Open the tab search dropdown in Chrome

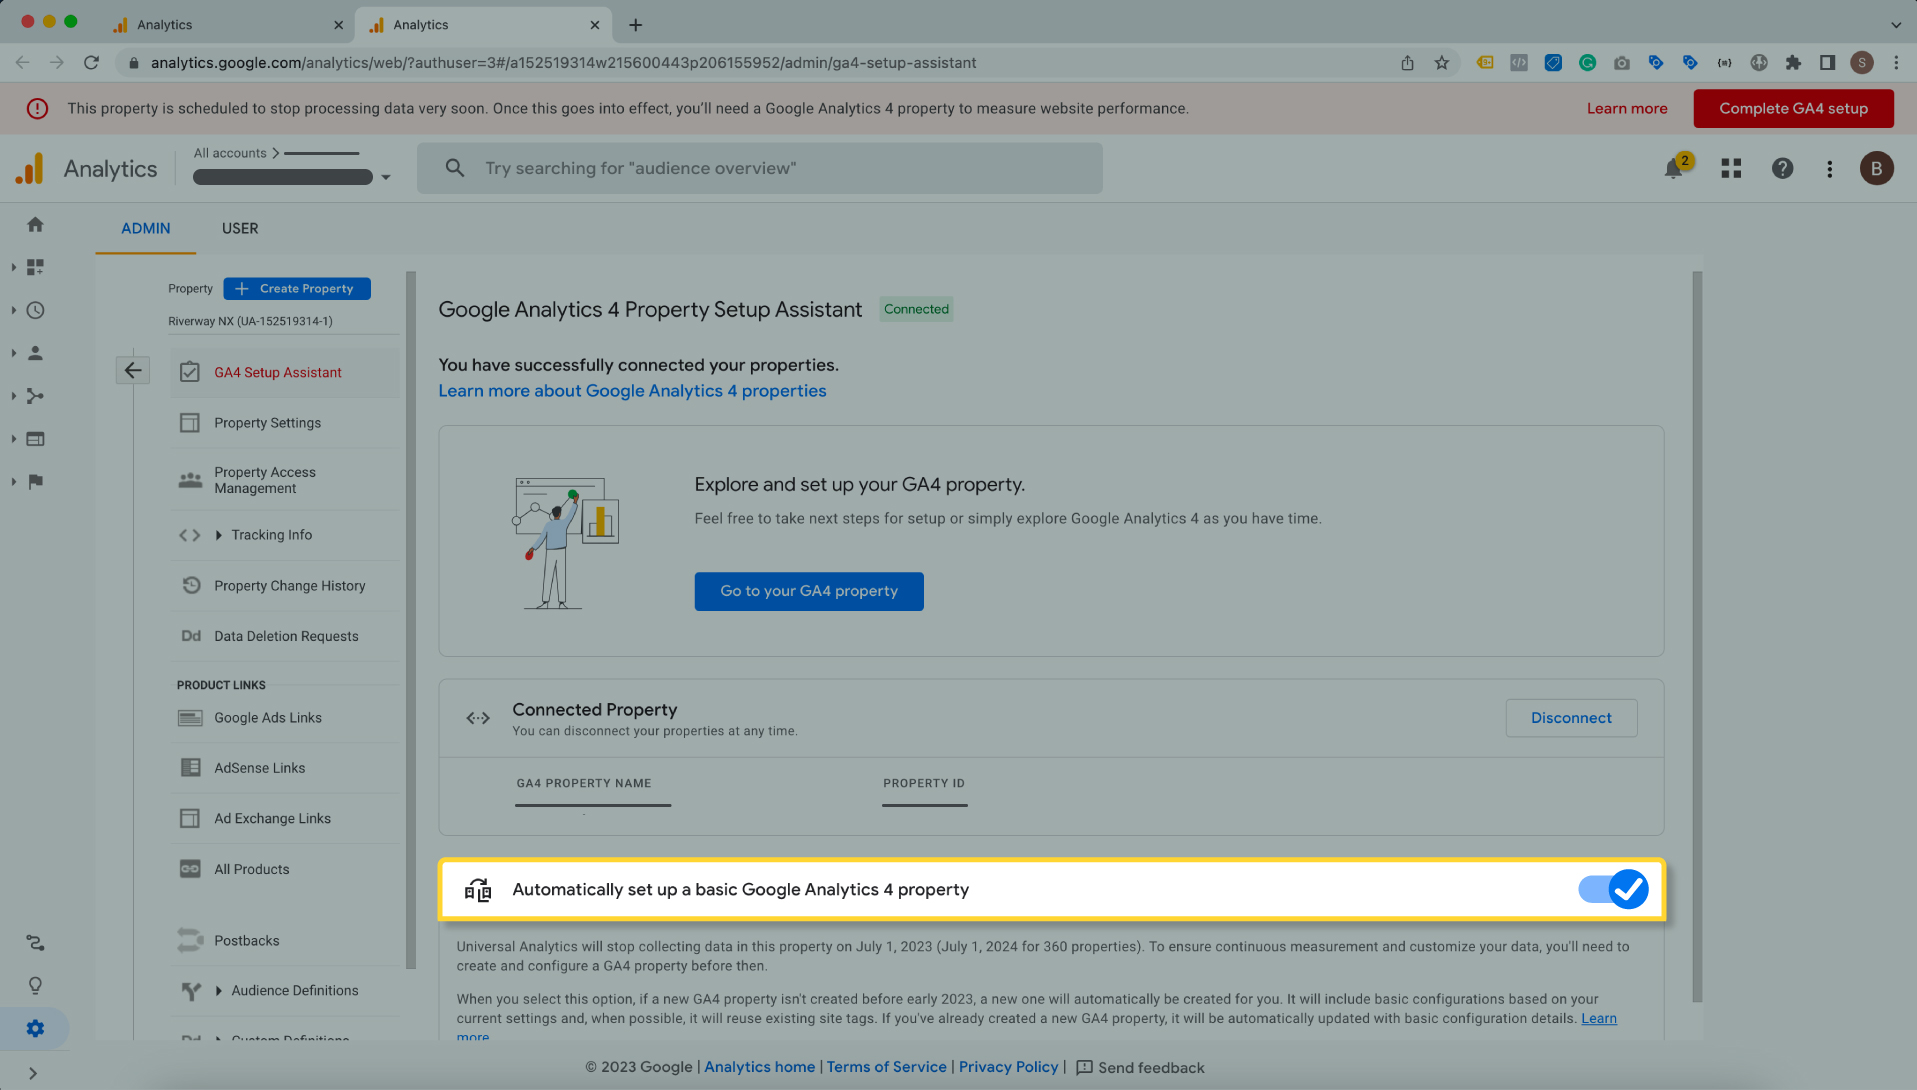pyautogui.click(x=1895, y=25)
